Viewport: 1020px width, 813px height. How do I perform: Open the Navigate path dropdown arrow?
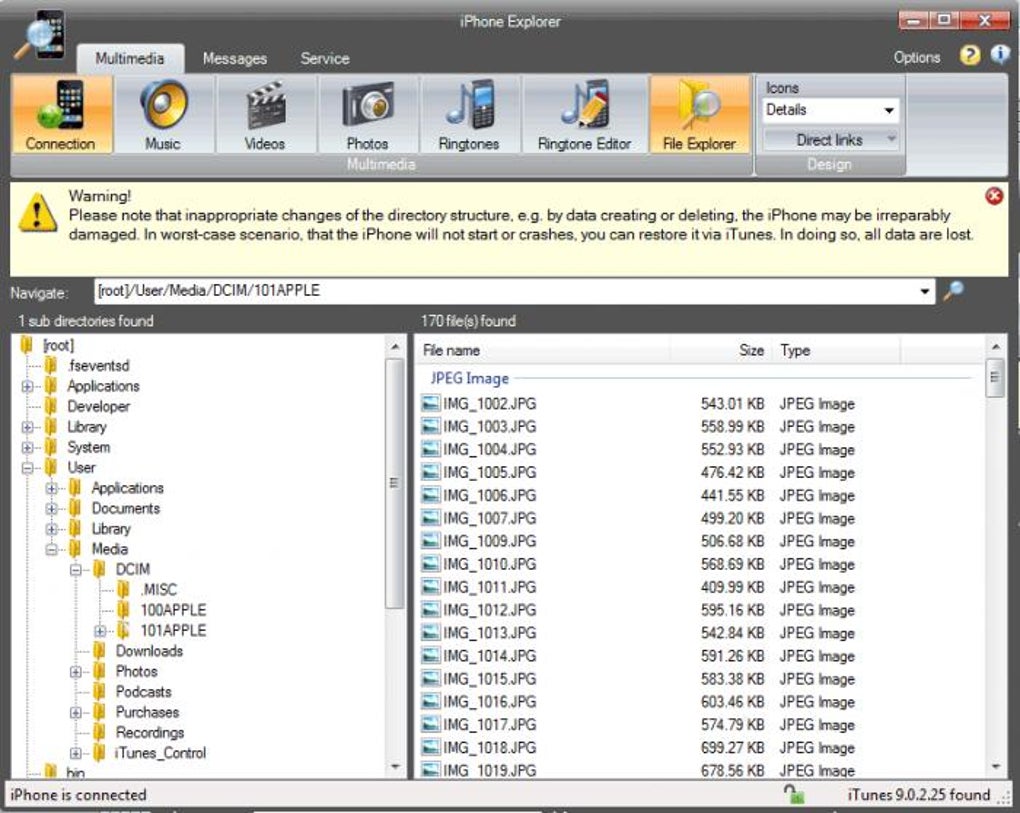tap(924, 291)
